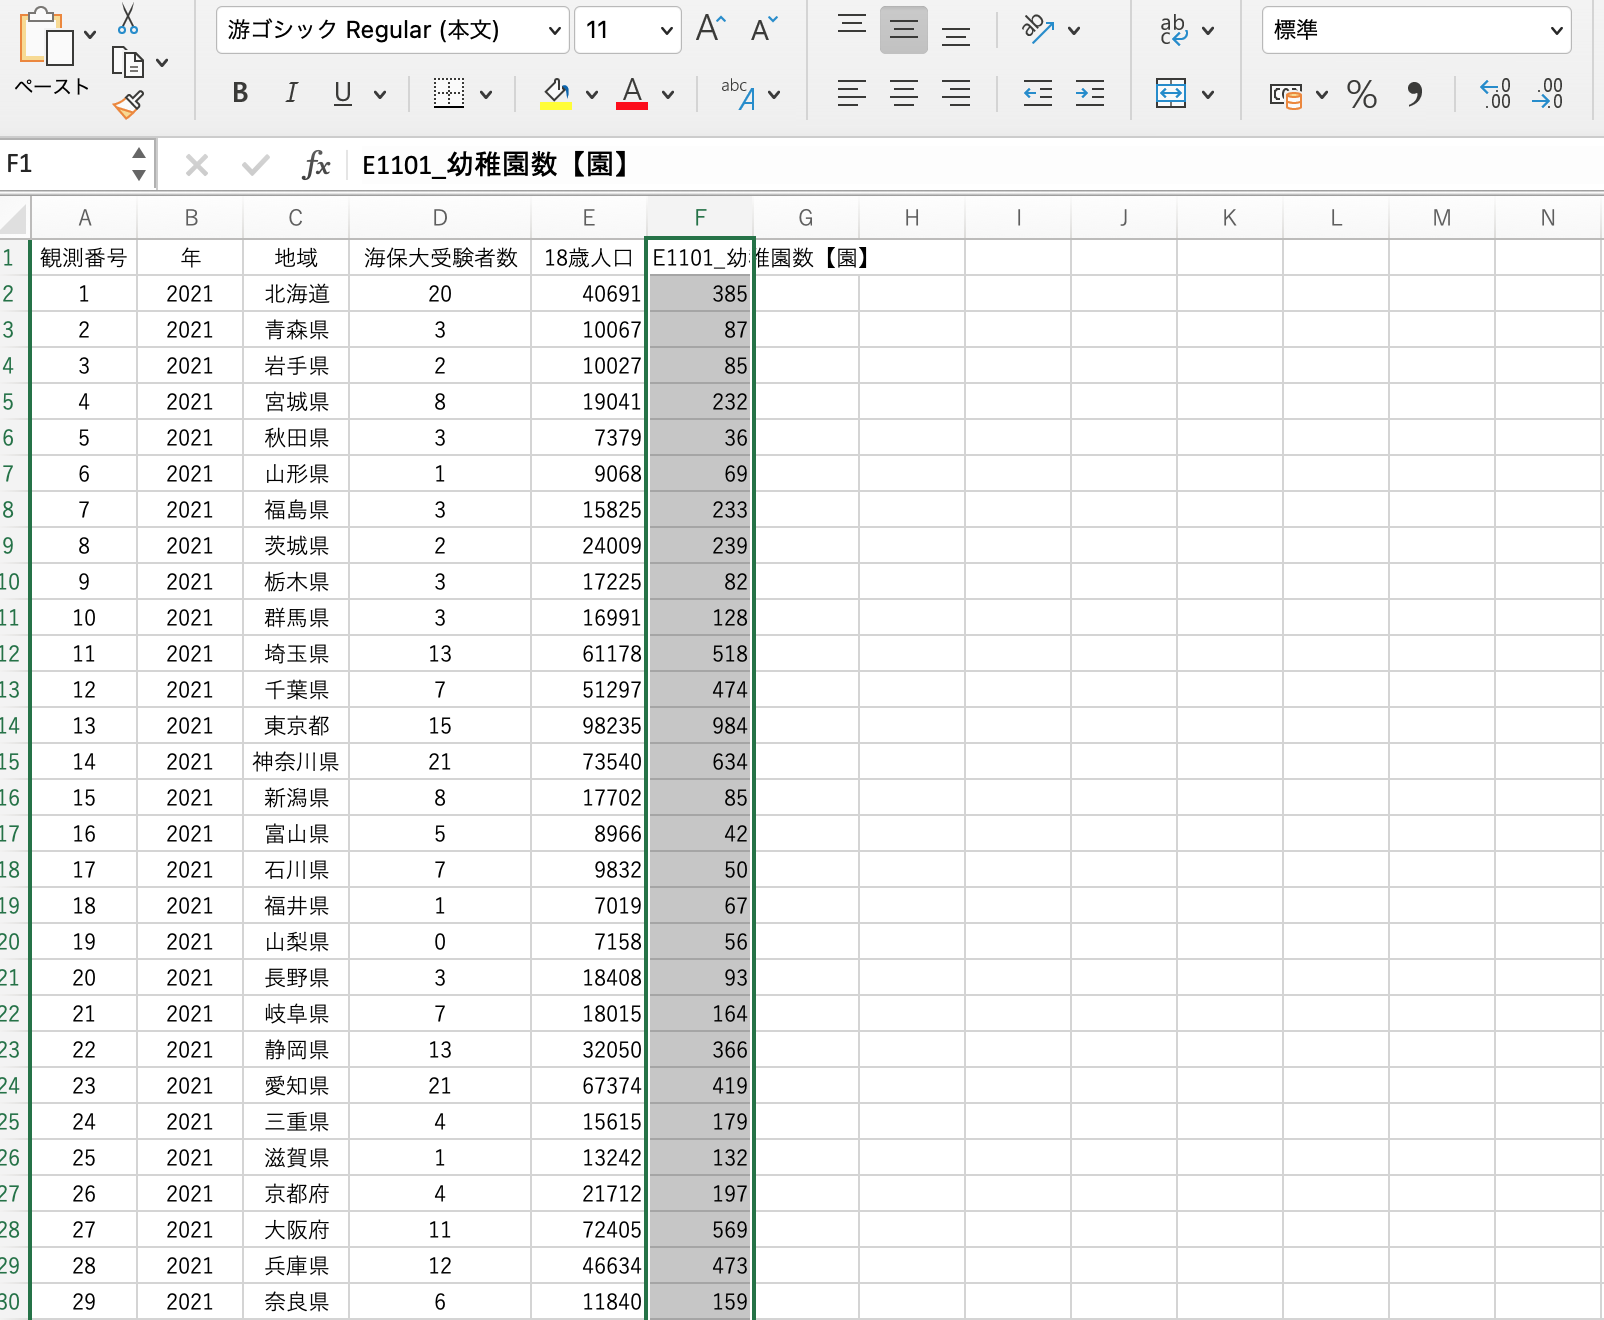1604x1320 pixels.
Task: Select column D header
Action: point(440,218)
